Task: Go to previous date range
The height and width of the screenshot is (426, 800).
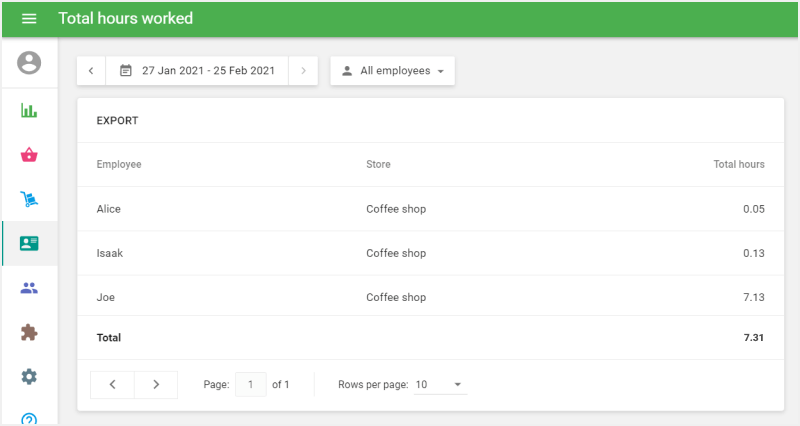Action: click(91, 70)
